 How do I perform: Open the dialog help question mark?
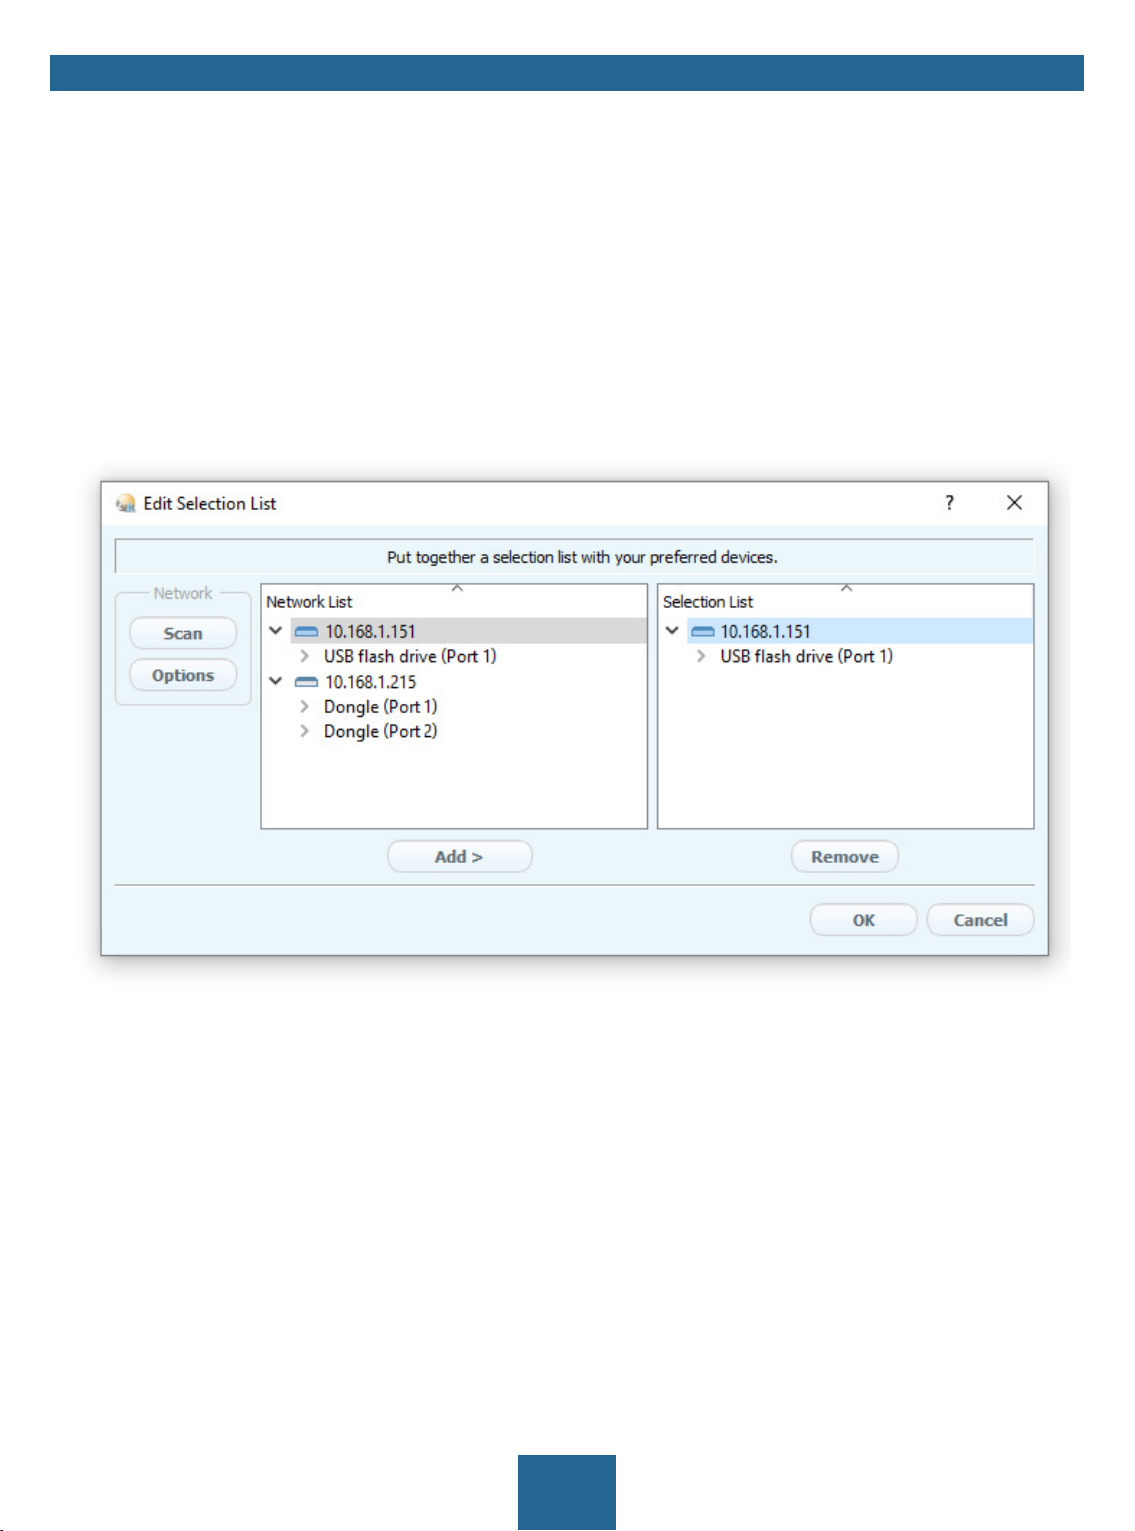pyautogui.click(x=949, y=502)
